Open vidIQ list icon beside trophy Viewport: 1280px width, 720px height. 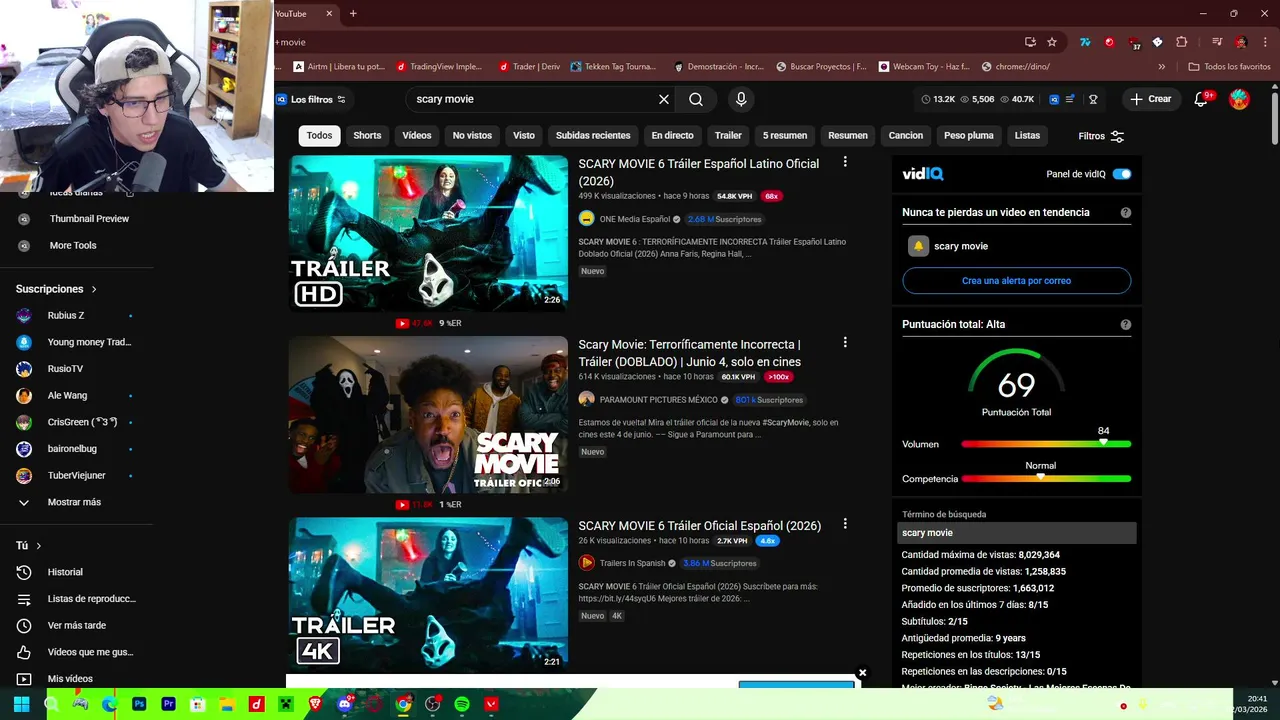click(x=1070, y=99)
